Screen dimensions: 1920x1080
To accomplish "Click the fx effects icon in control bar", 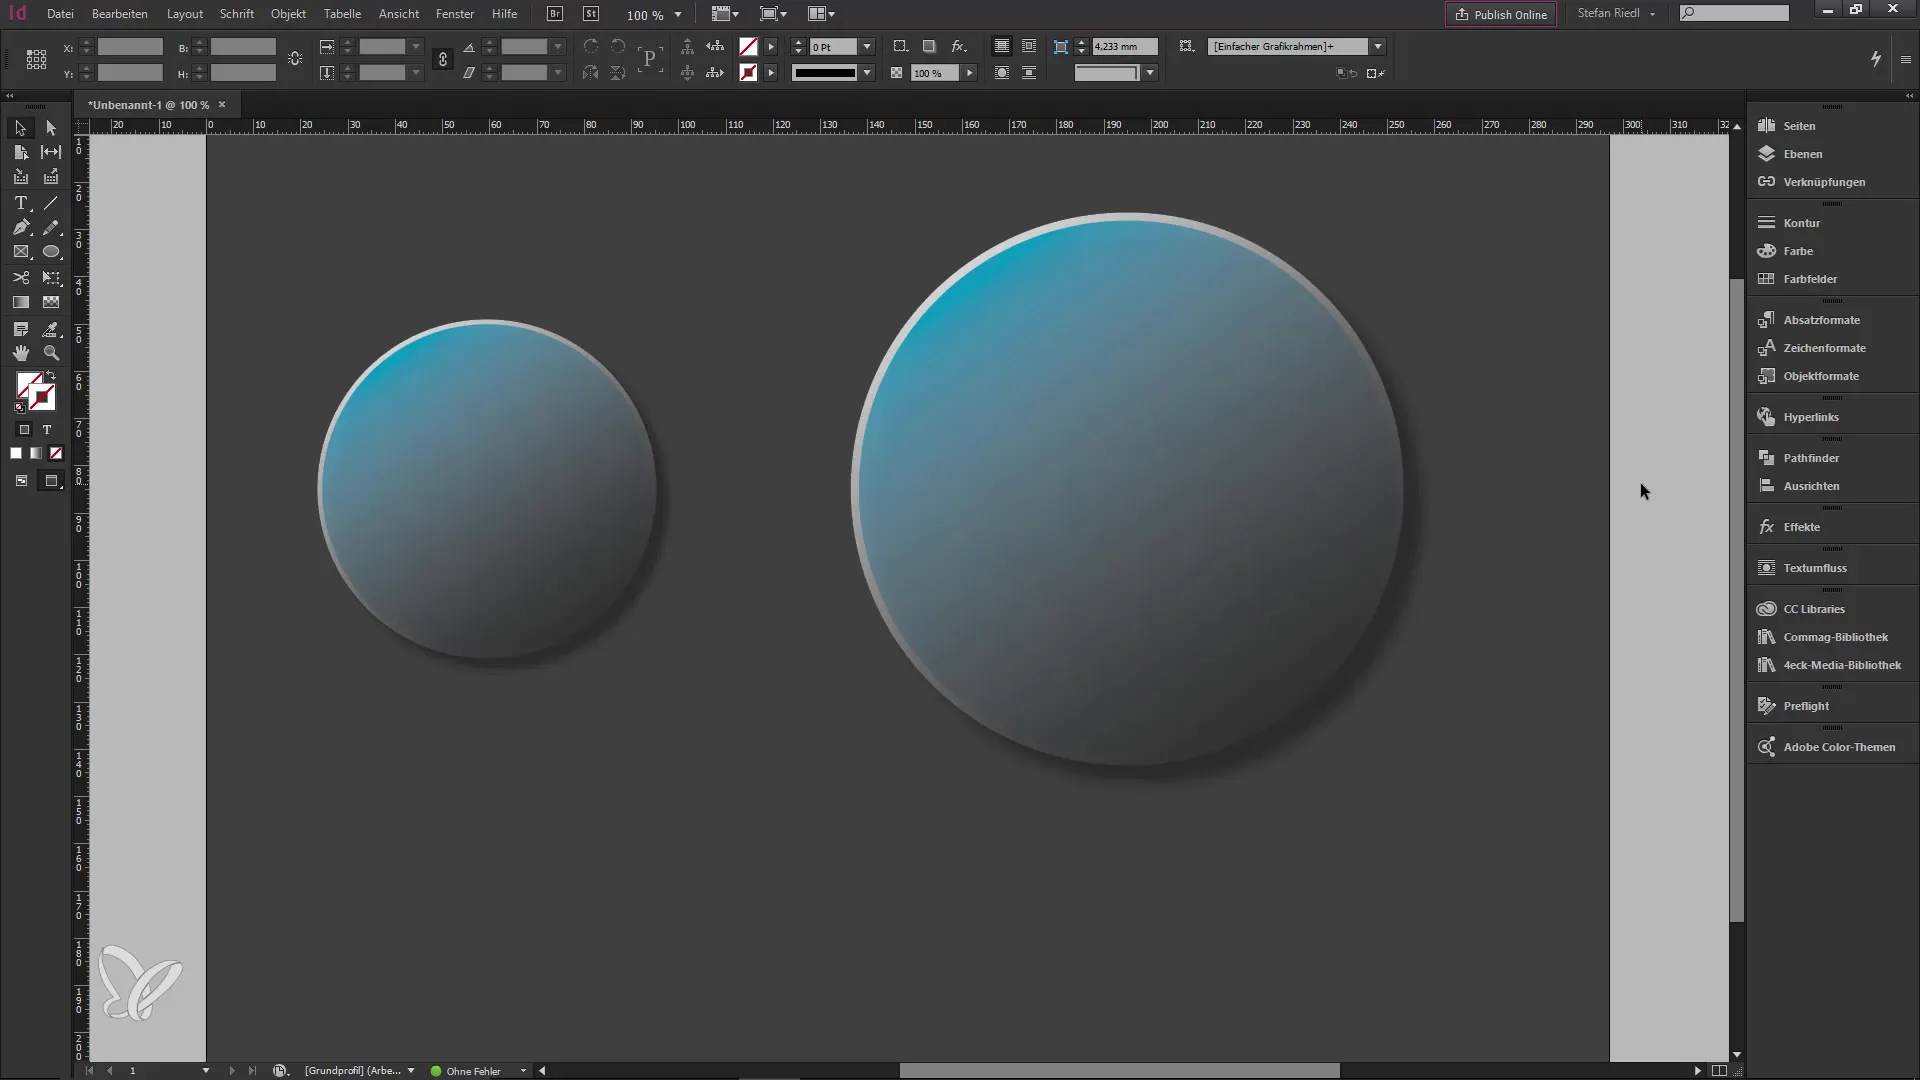I will point(958,46).
